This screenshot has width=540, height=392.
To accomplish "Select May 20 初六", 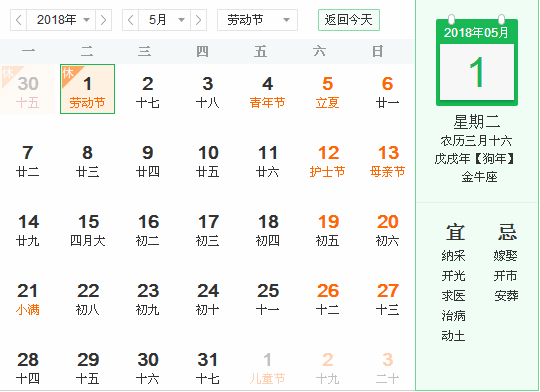I will pos(387,230).
